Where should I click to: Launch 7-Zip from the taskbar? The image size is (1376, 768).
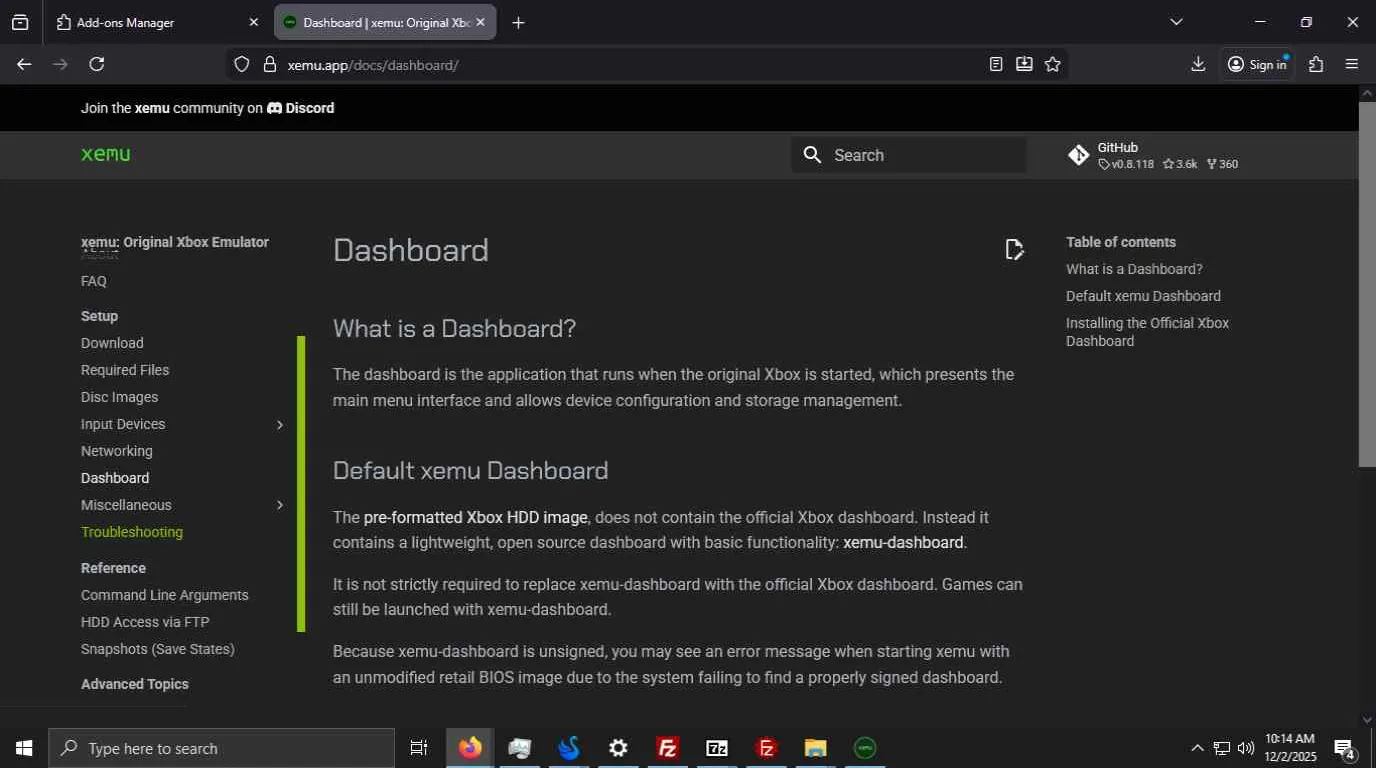pos(717,748)
